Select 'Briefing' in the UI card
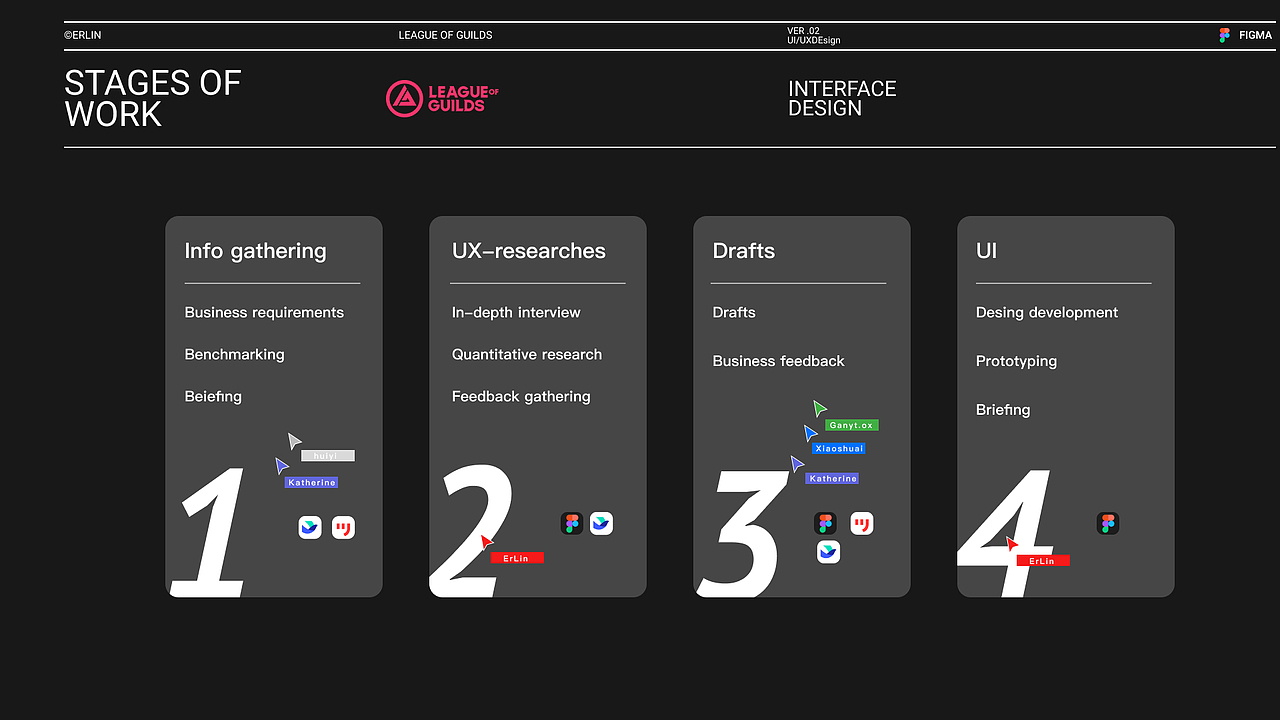 click(1003, 410)
